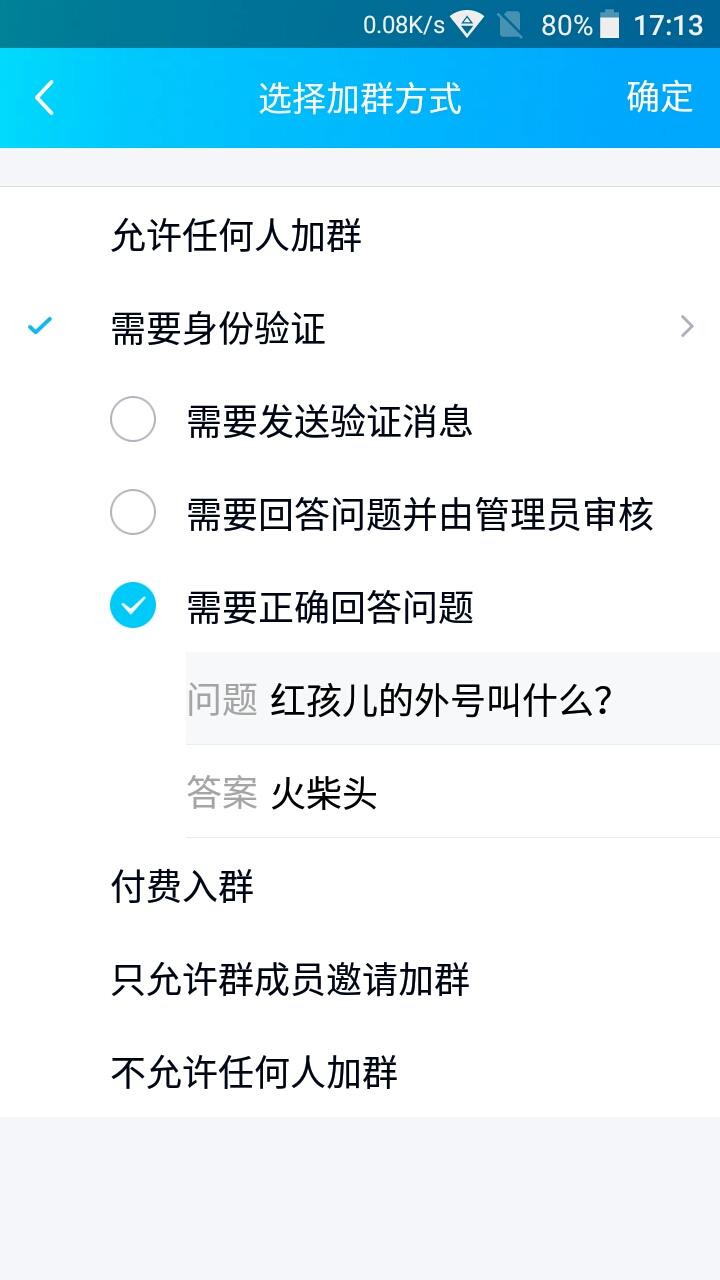Select 需要回答问题并由管理员审核 radio option
This screenshot has width=720, height=1280.
click(133, 512)
